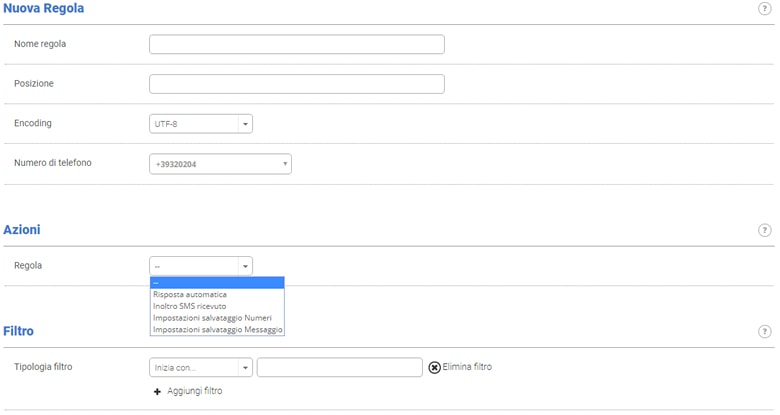Screen dimensions: 780x415
Task: Click the Encoding label
Action: pos(33,123)
